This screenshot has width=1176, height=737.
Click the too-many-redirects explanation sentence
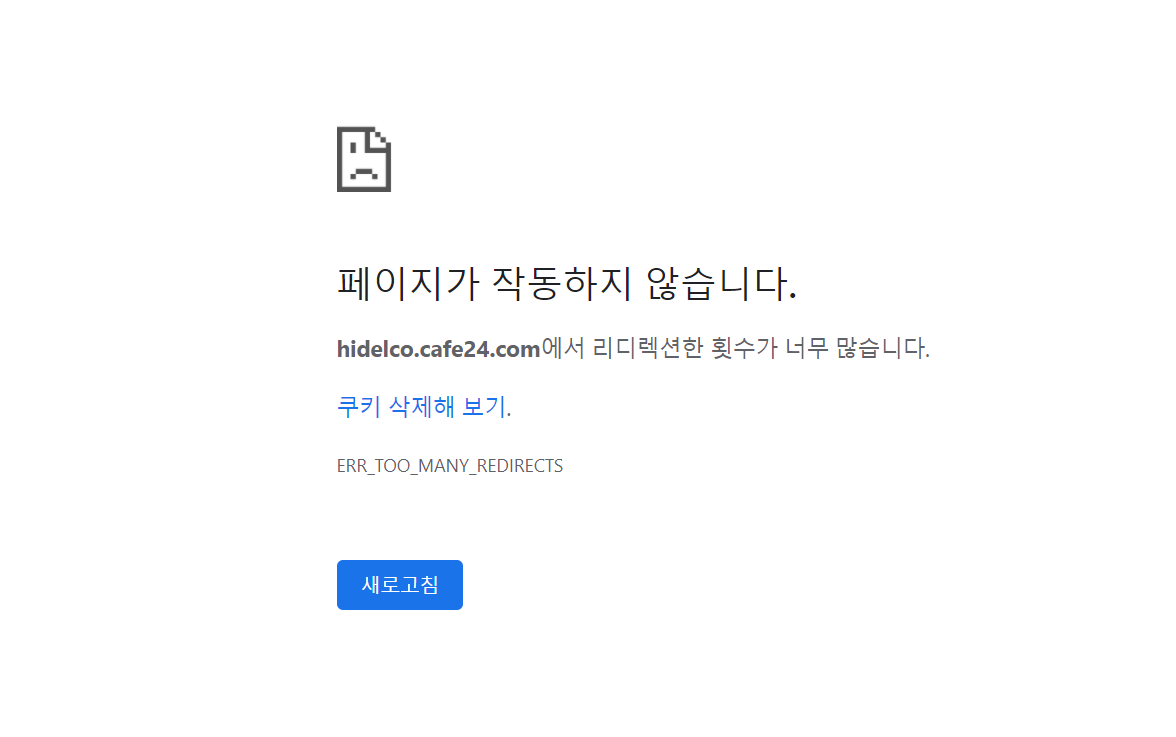[633, 348]
